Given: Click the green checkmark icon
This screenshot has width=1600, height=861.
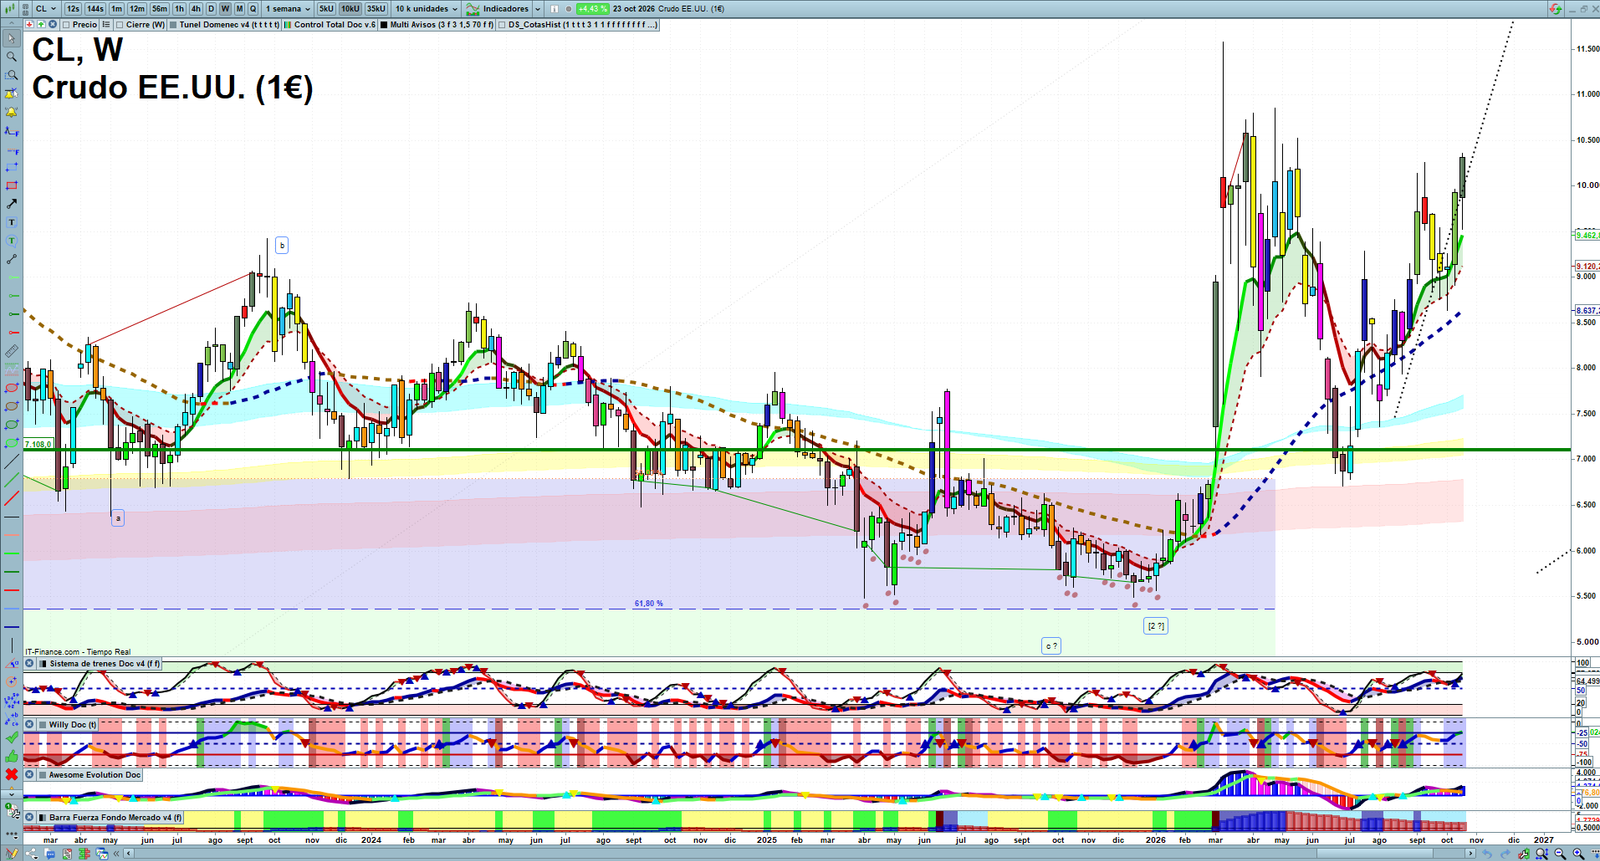Looking at the screenshot, I should pos(11,737).
